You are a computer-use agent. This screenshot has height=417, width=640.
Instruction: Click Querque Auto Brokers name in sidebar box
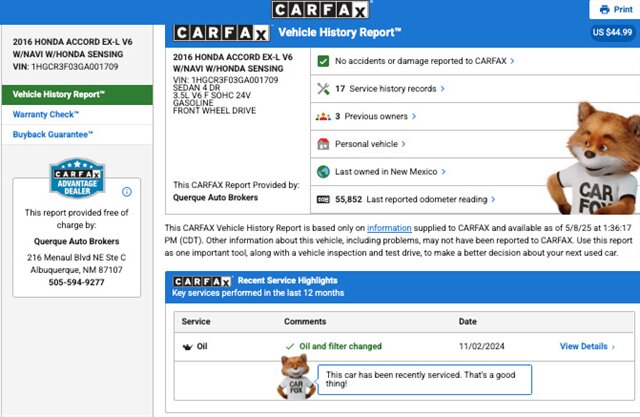point(76,242)
